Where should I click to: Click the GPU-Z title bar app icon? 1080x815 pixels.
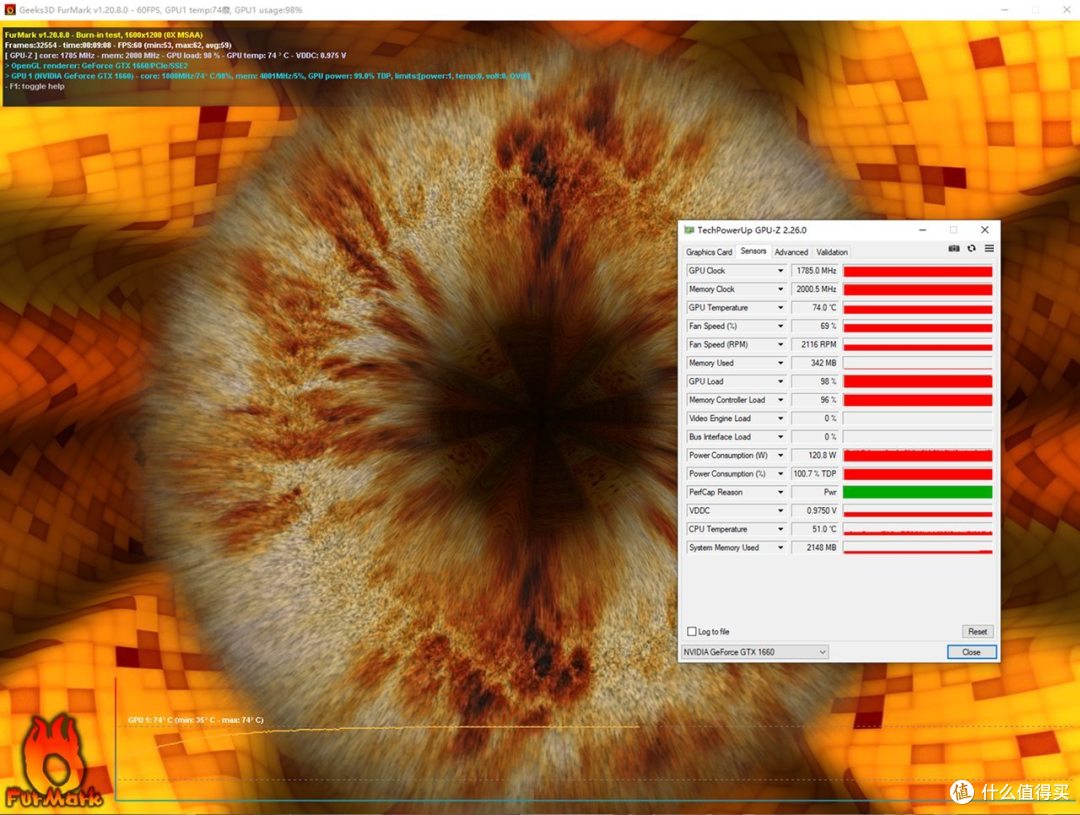(689, 230)
